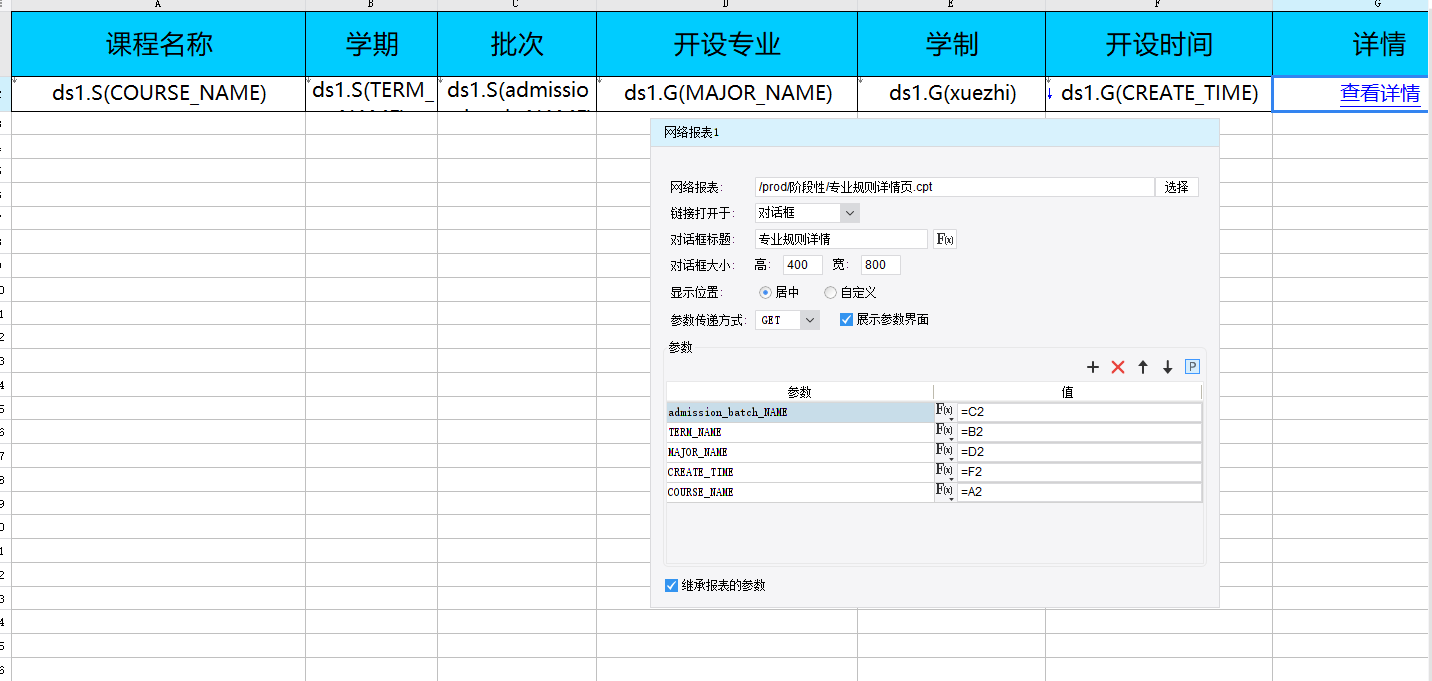The height and width of the screenshot is (681, 1432).
Task: Click the value field =A2
Action: coord(1079,492)
